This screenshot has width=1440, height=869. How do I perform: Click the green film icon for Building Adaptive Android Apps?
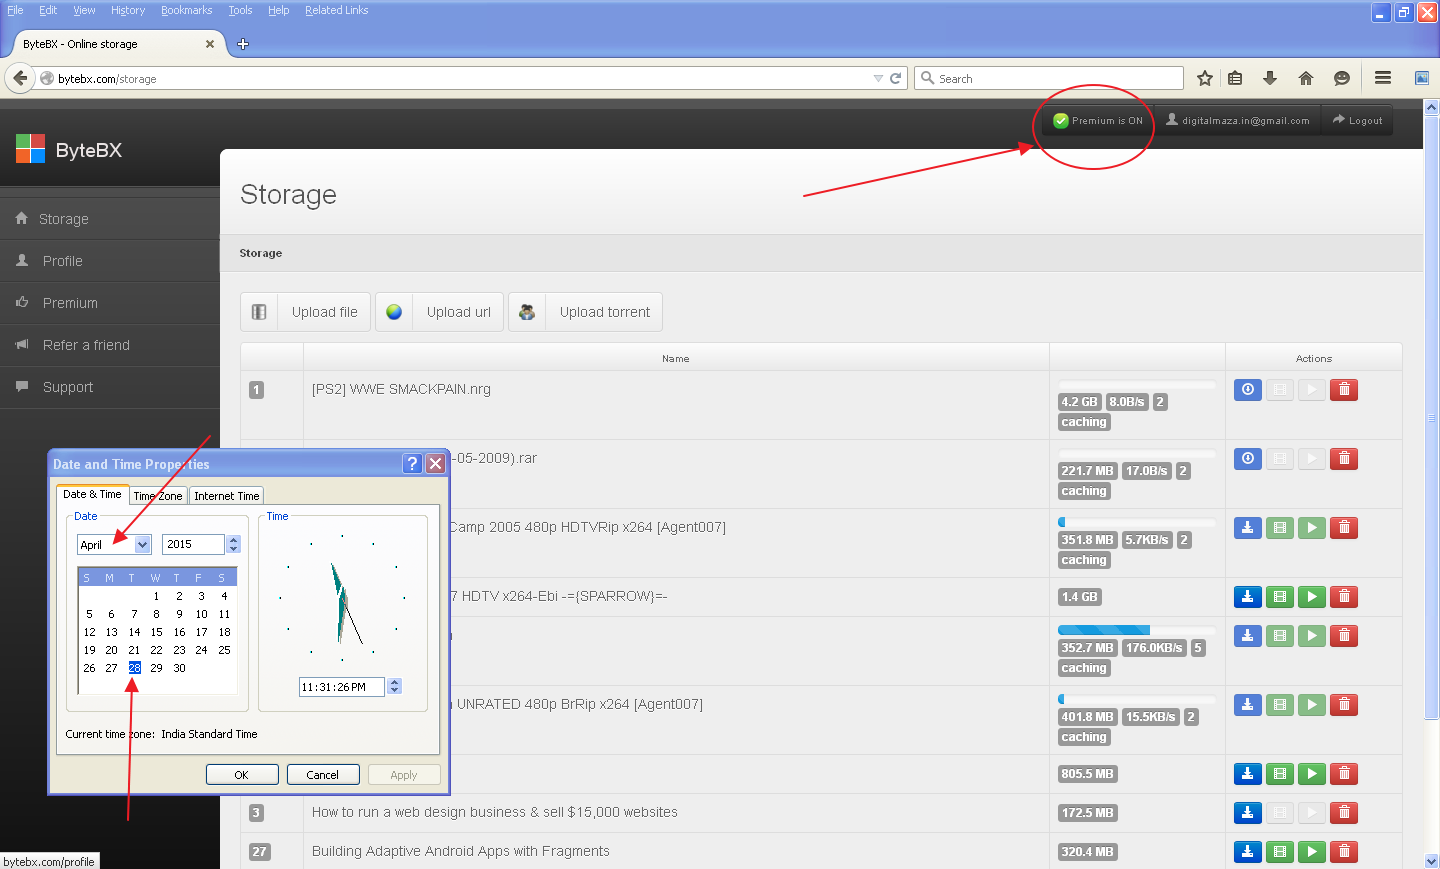pyautogui.click(x=1280, y=852)
